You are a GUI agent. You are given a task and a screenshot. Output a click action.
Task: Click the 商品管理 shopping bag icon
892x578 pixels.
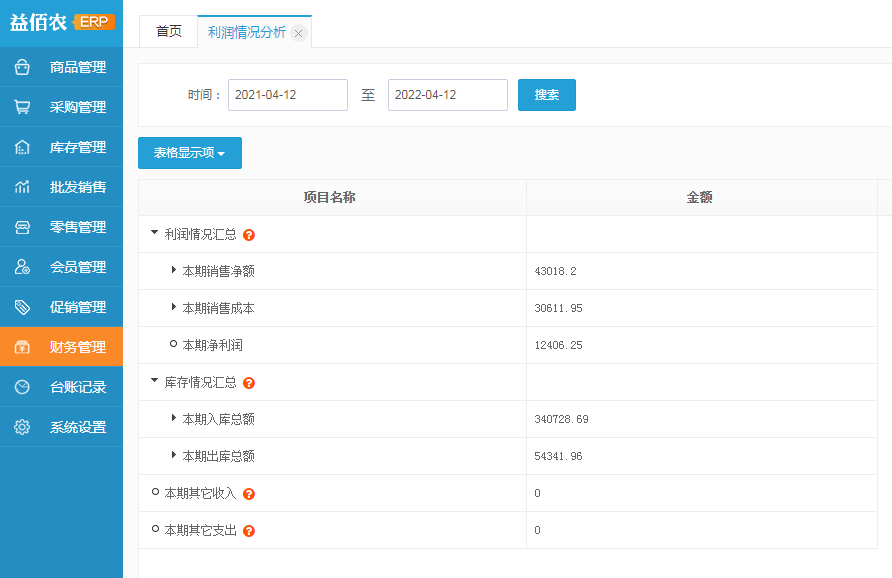[22, 67]
